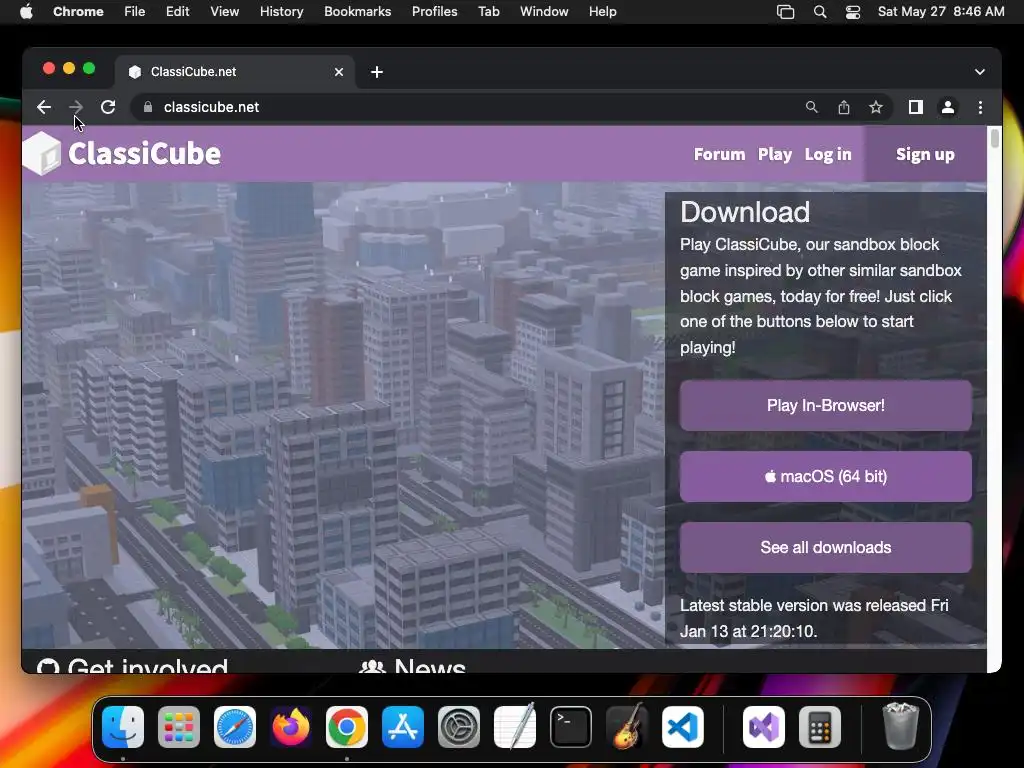
Task: Click the Download heading text
Action: pyautogui.click(x=744, y=212)
